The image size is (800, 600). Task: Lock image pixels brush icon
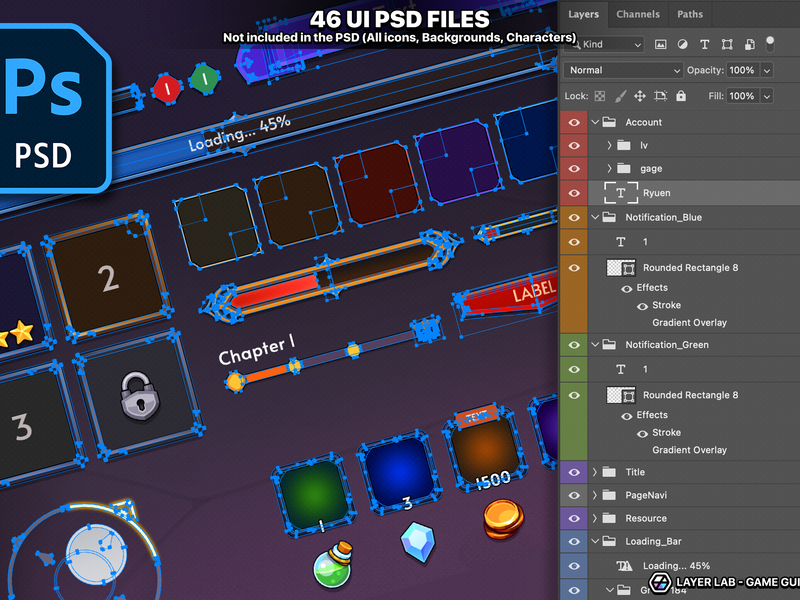[x=620, y=96]
